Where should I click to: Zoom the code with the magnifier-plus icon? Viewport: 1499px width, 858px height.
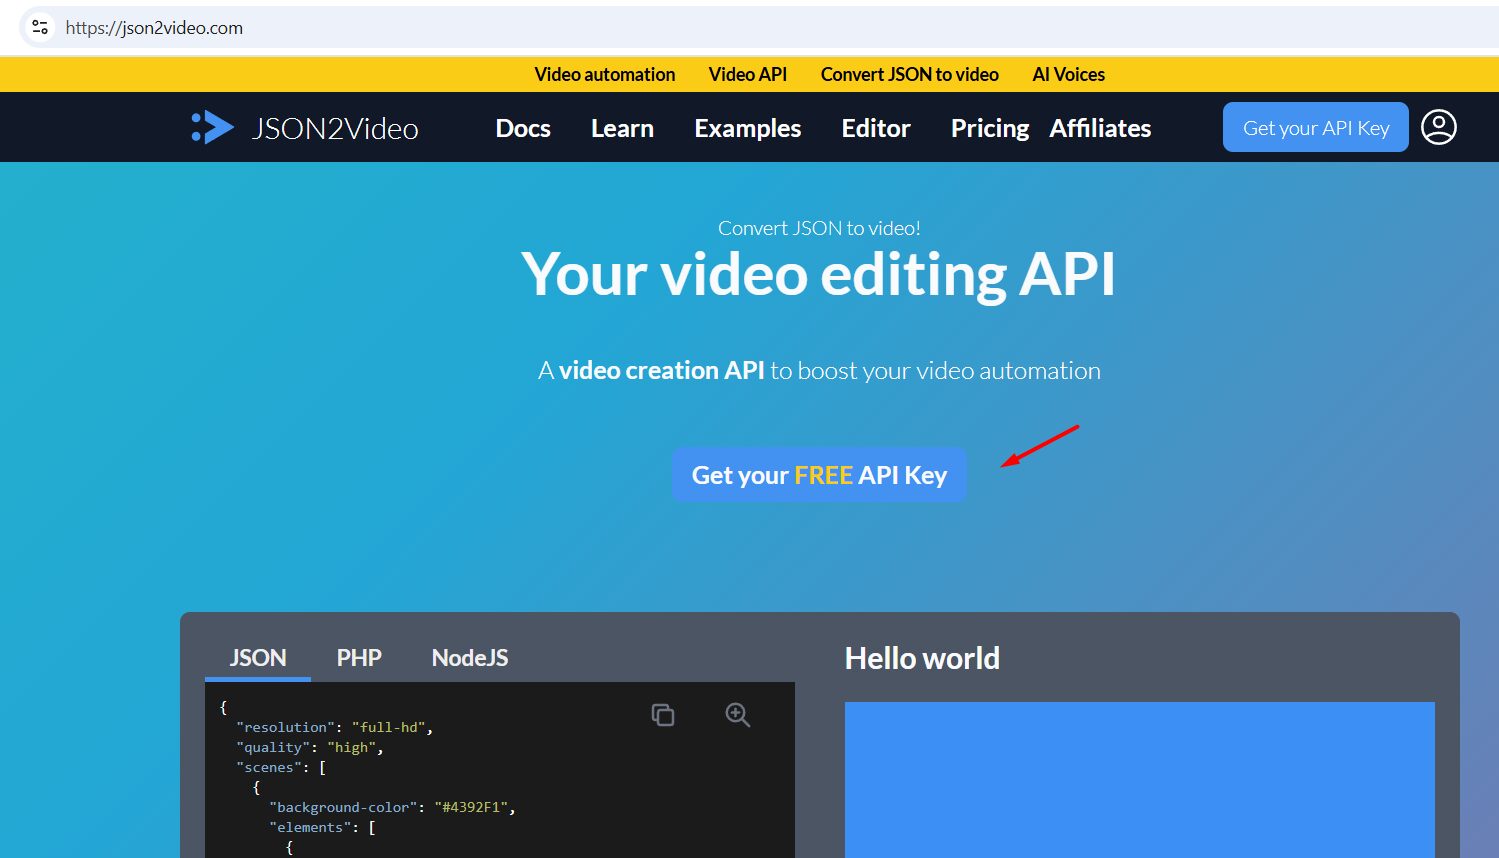(x=737, y=714)
